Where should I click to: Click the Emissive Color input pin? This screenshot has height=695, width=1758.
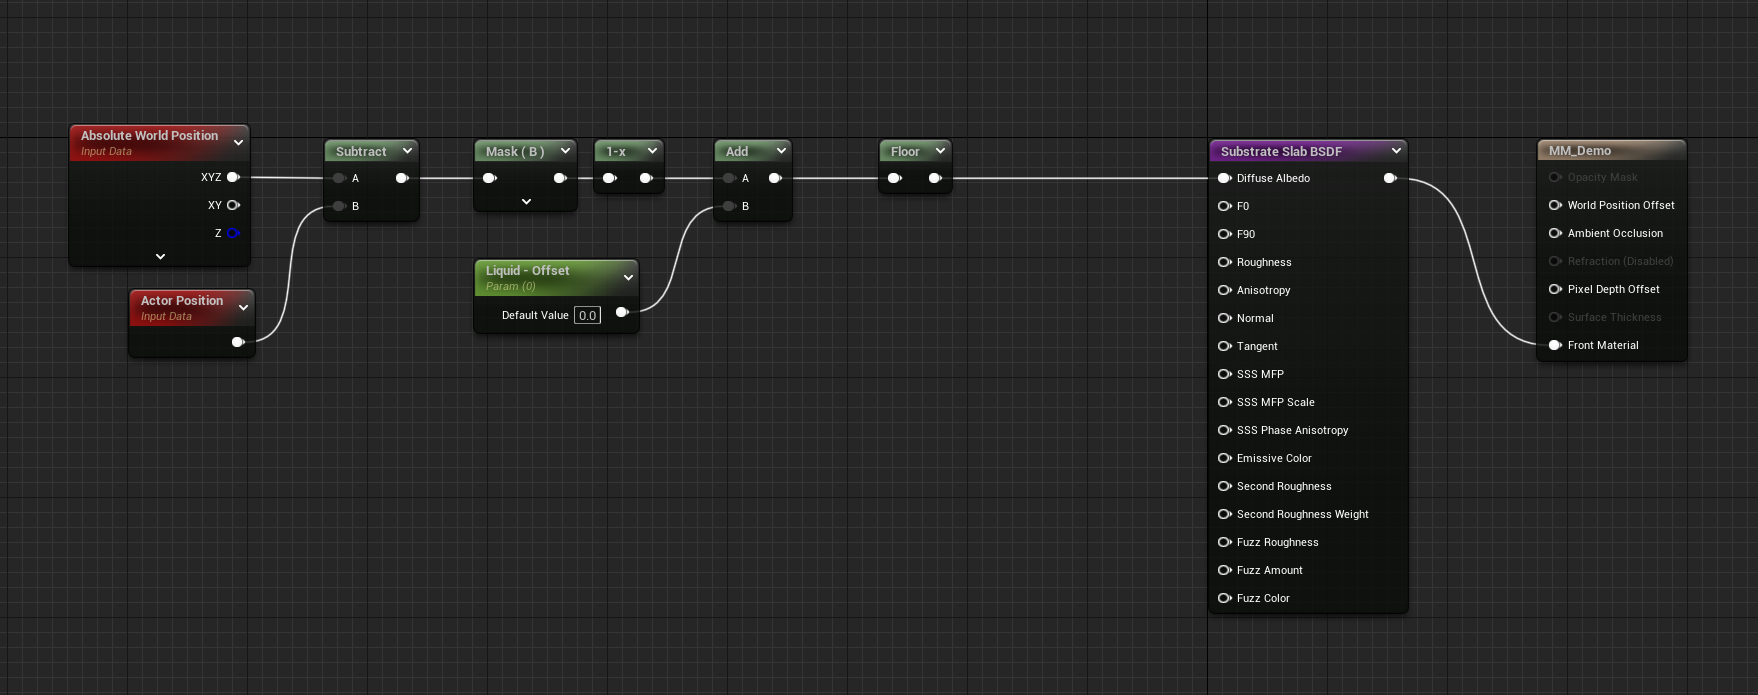tap(1224, 458)
